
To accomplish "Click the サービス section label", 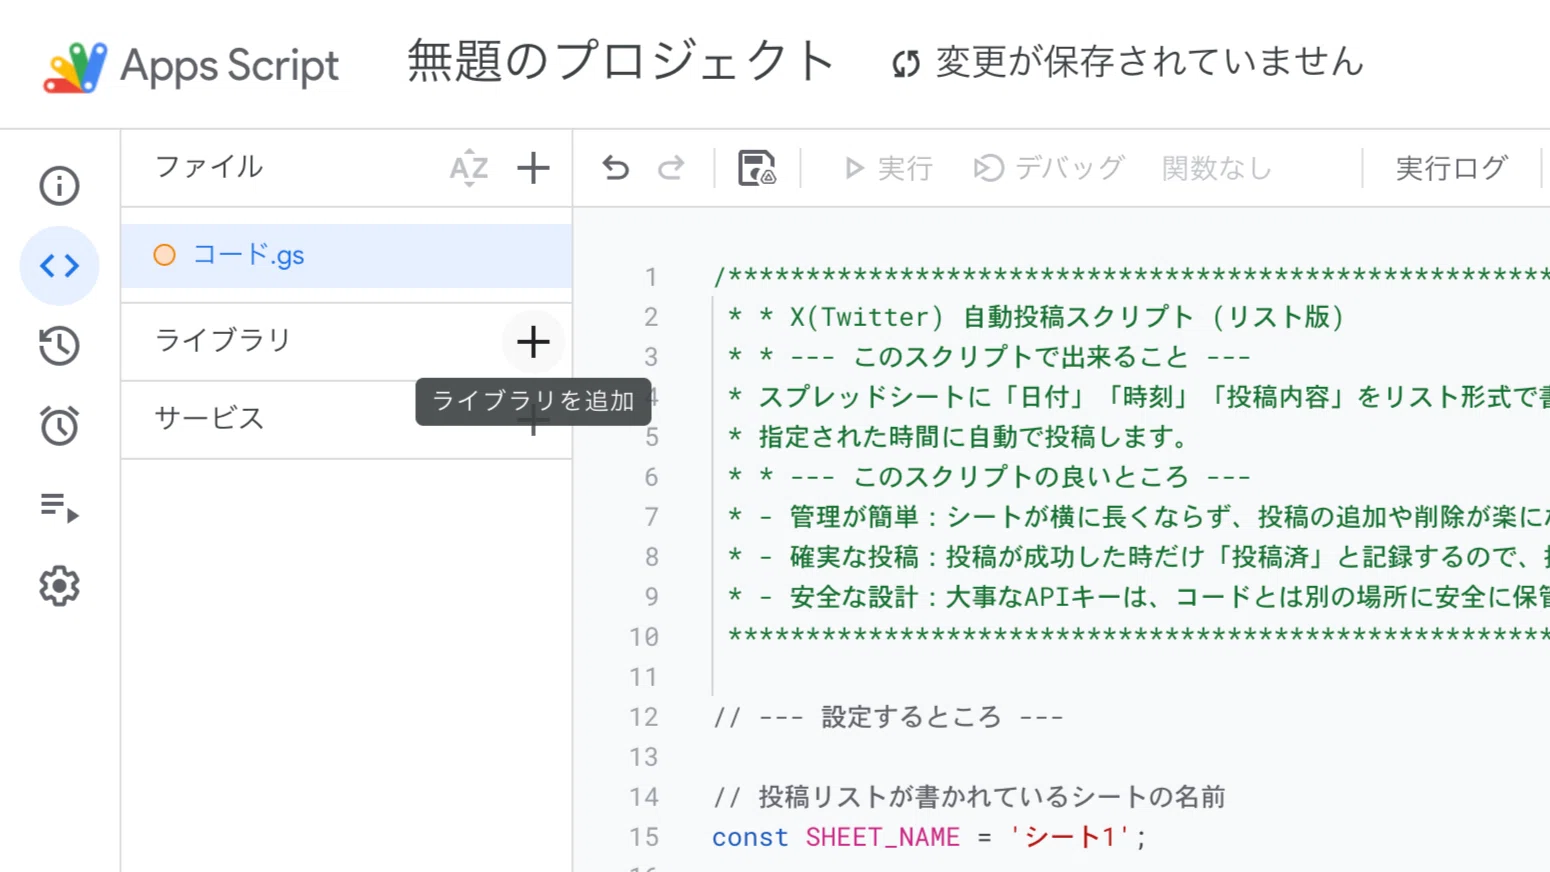I will (x=209, y=418).
